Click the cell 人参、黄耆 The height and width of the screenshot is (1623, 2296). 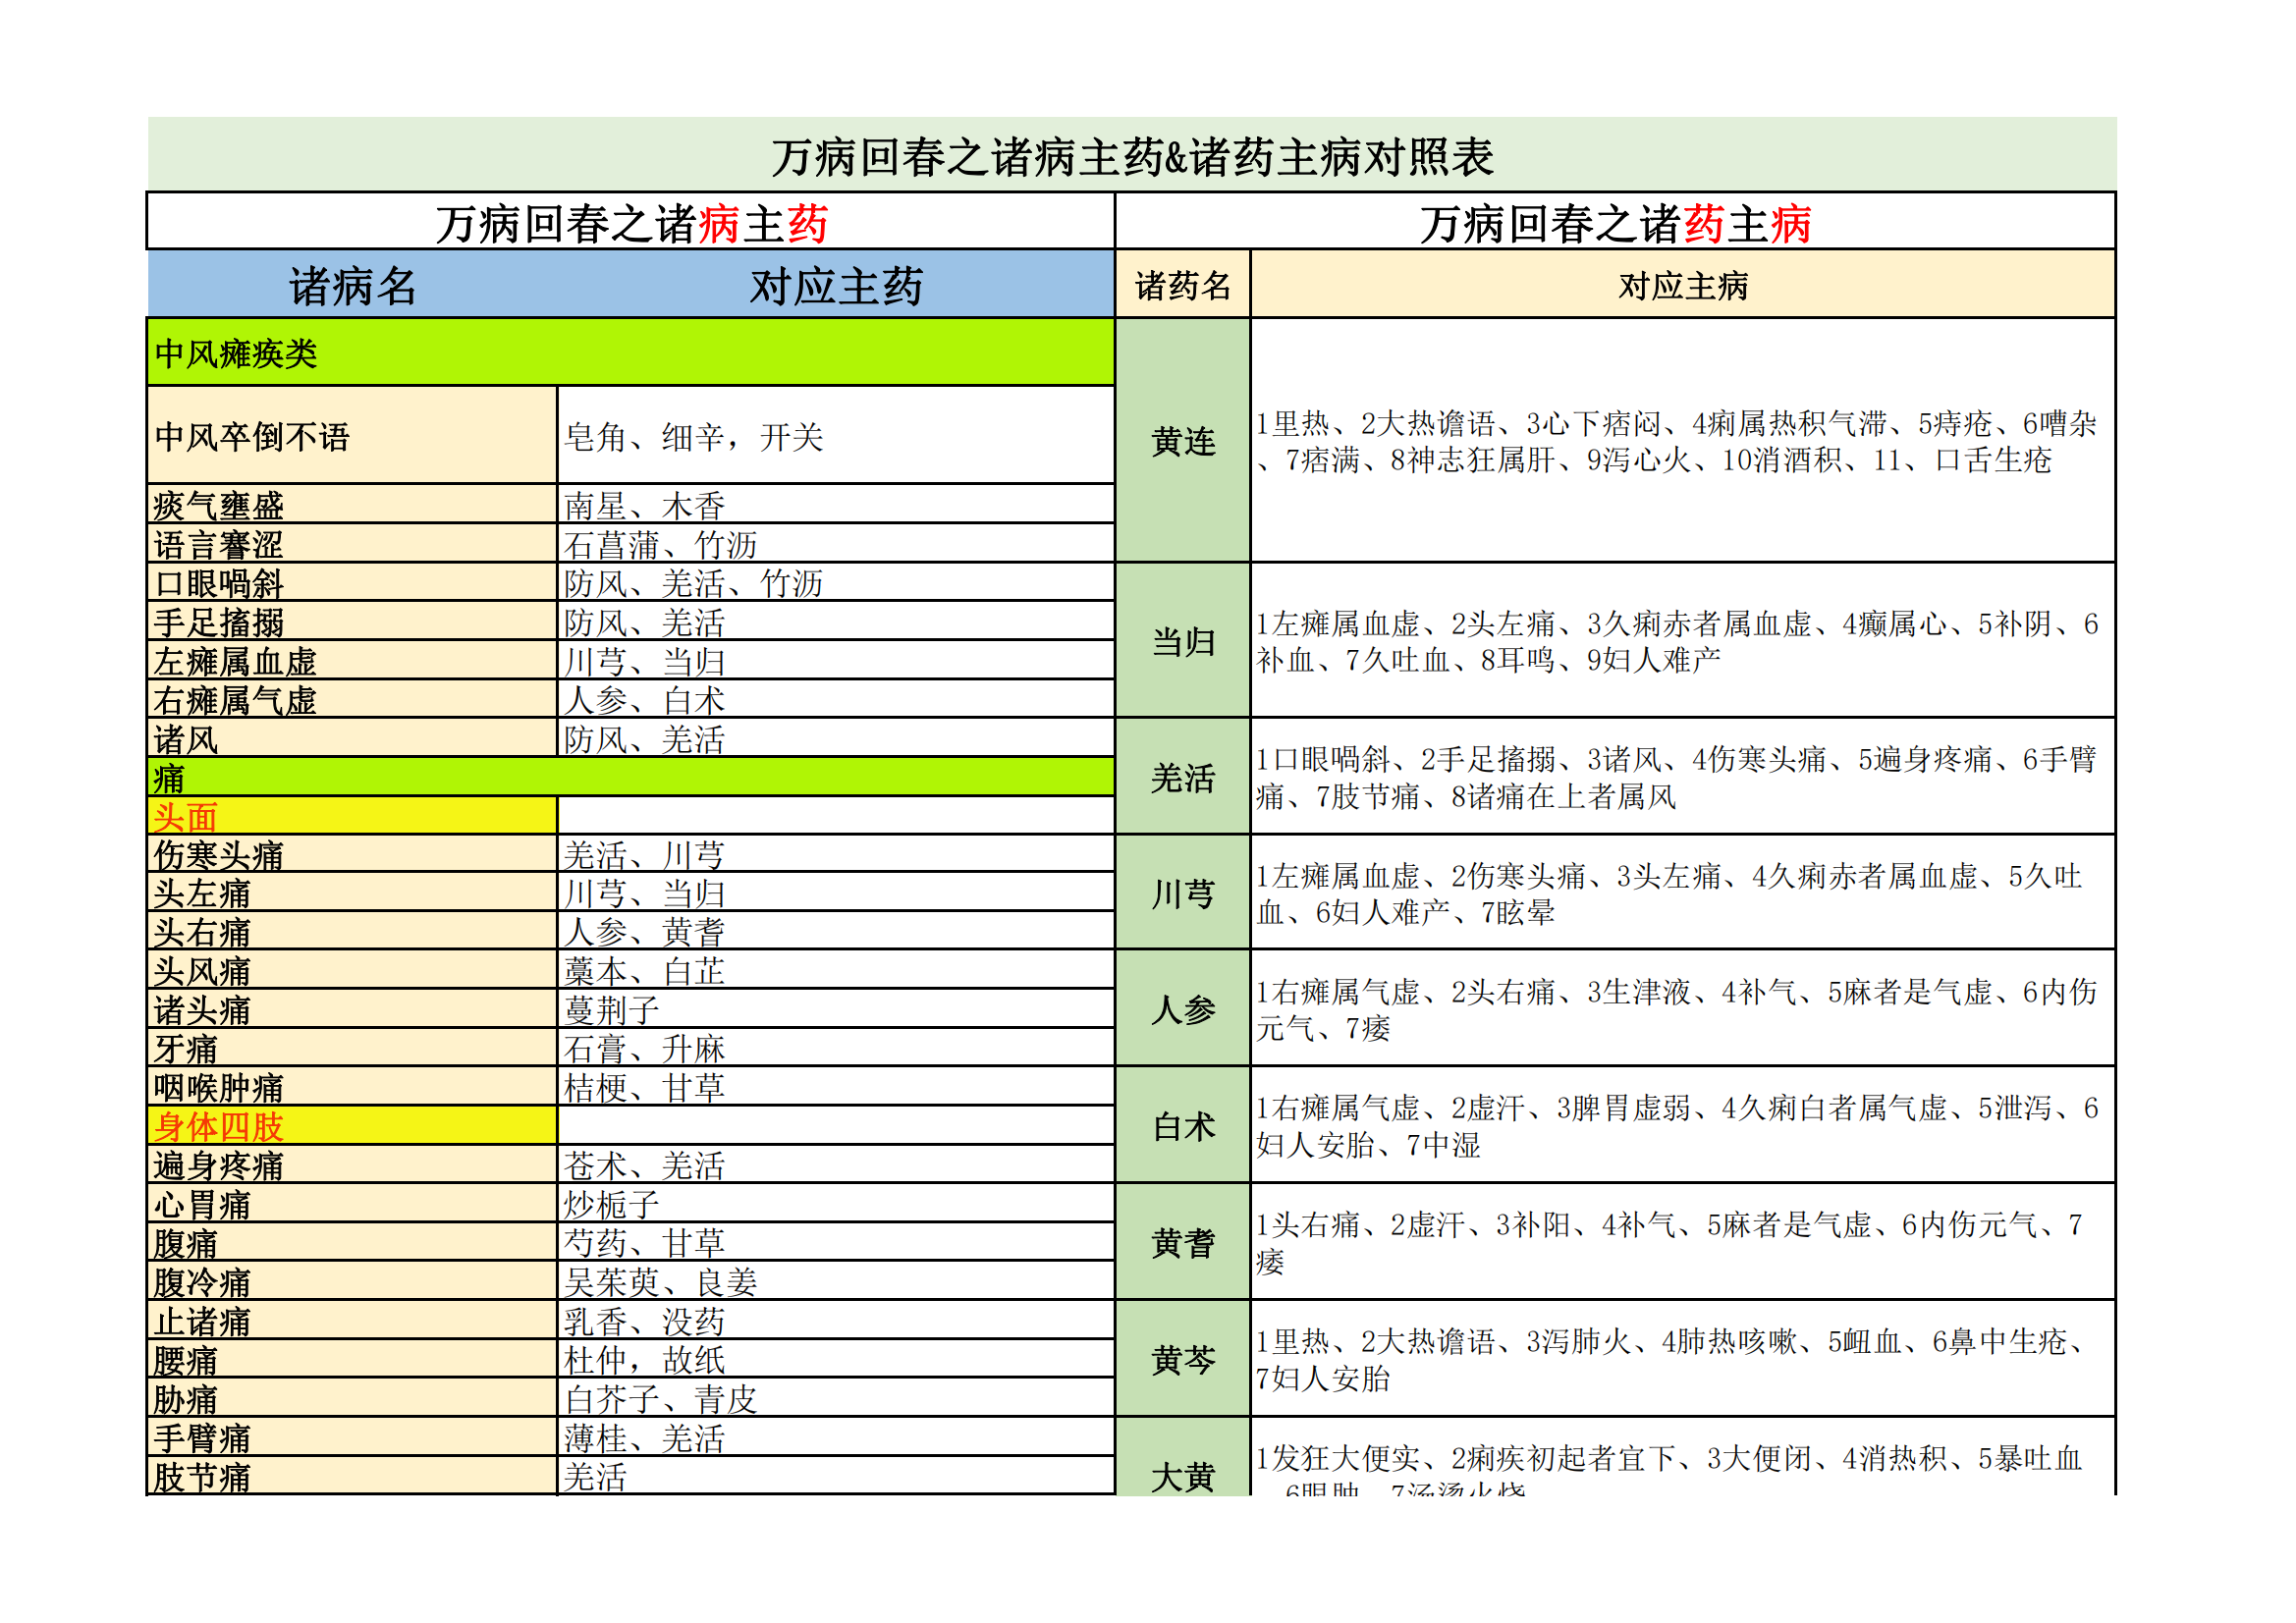(x=836, y=931)
